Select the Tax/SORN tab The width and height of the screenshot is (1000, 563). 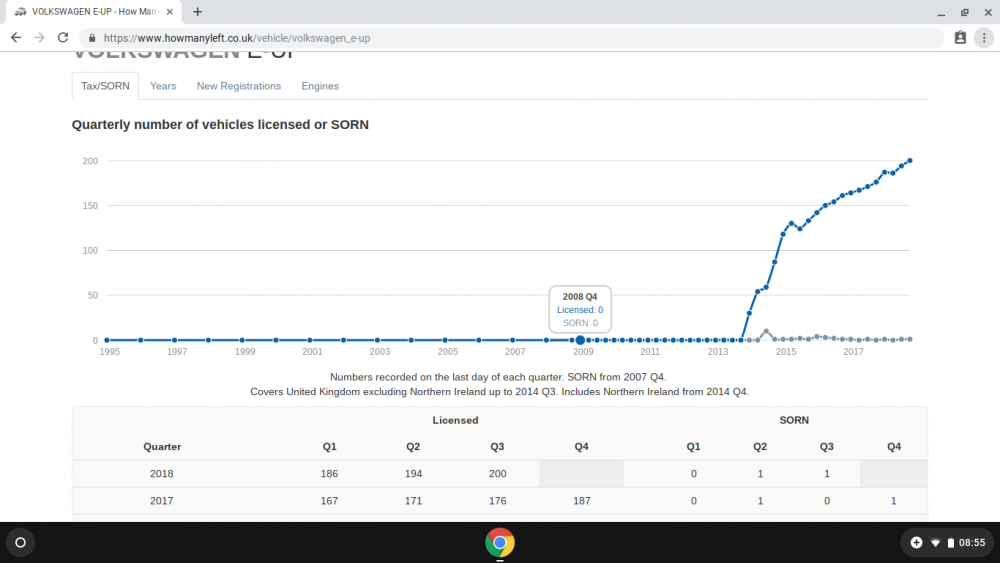click(x=105, y=86)
